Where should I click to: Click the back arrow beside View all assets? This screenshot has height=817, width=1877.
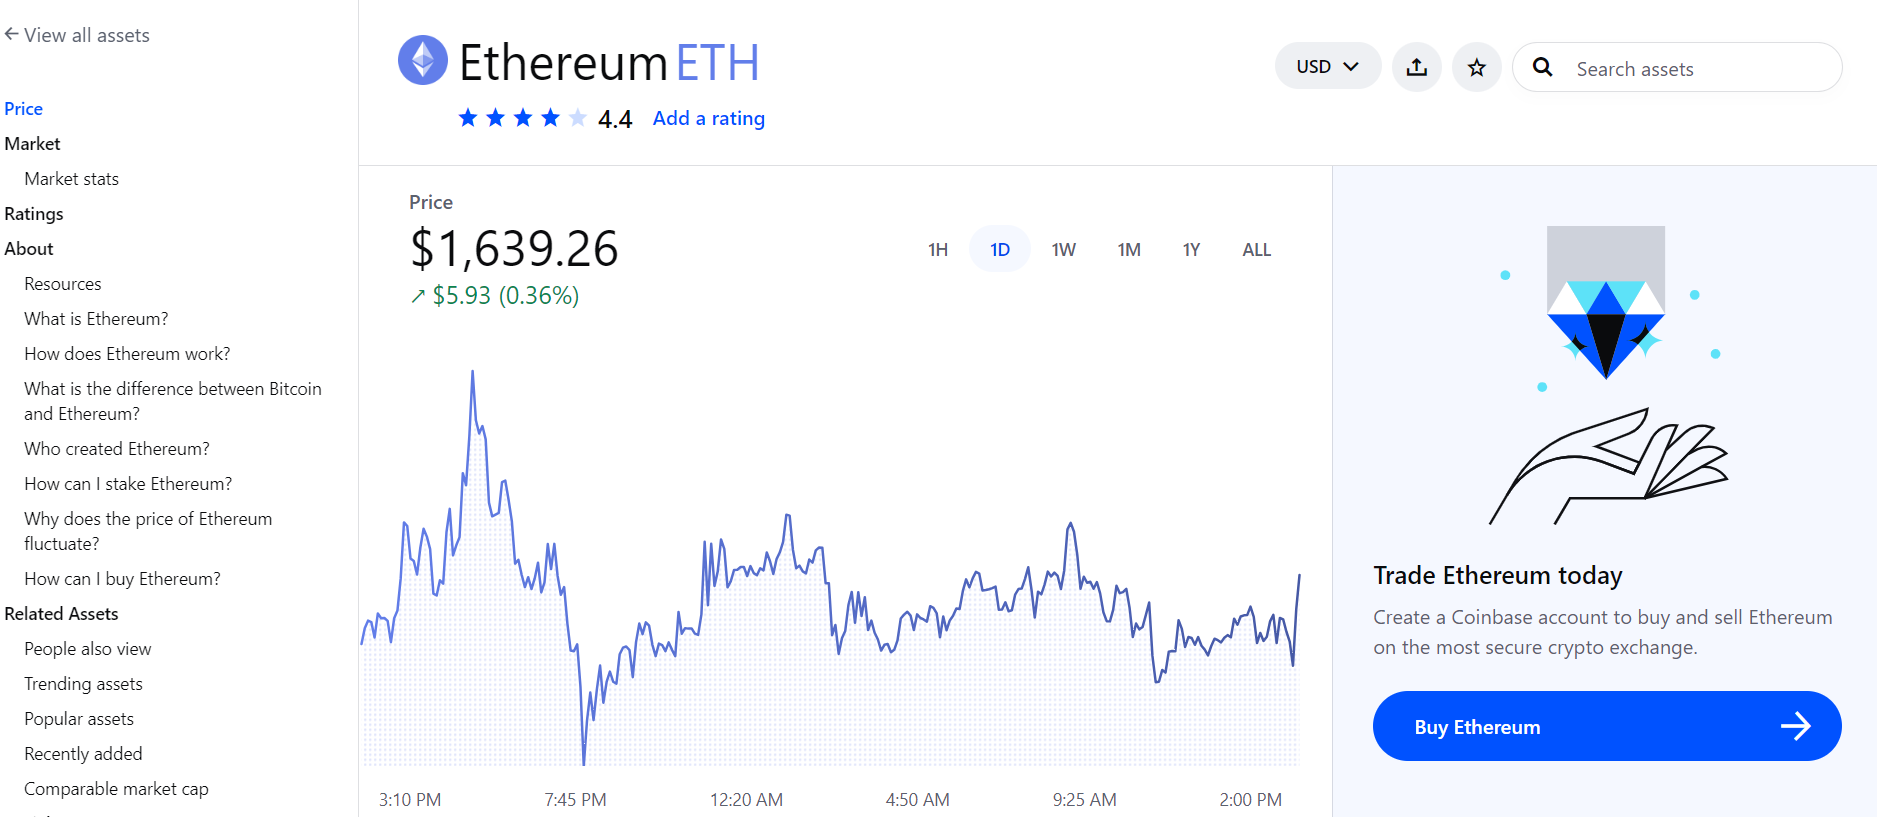pos(11,34)
